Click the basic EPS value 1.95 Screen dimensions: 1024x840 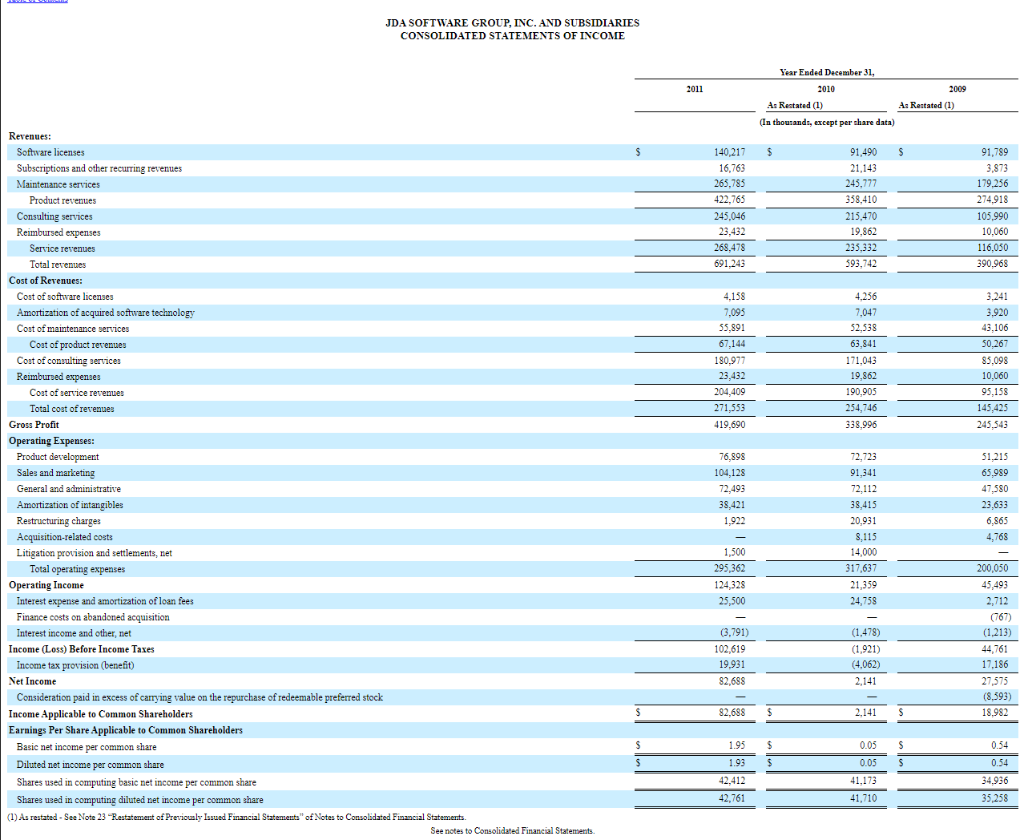pyautogui.click(x=737, y=745)
